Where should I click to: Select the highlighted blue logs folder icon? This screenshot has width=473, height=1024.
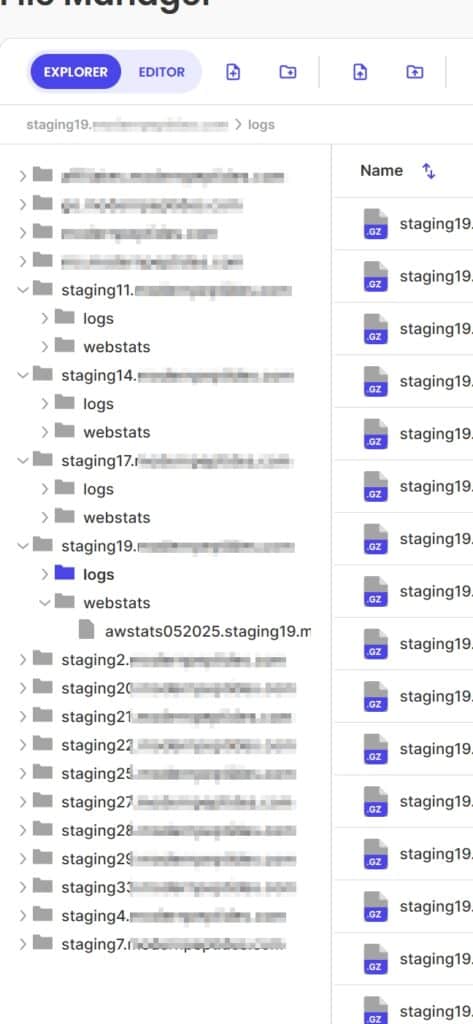(x=65, y=573)
